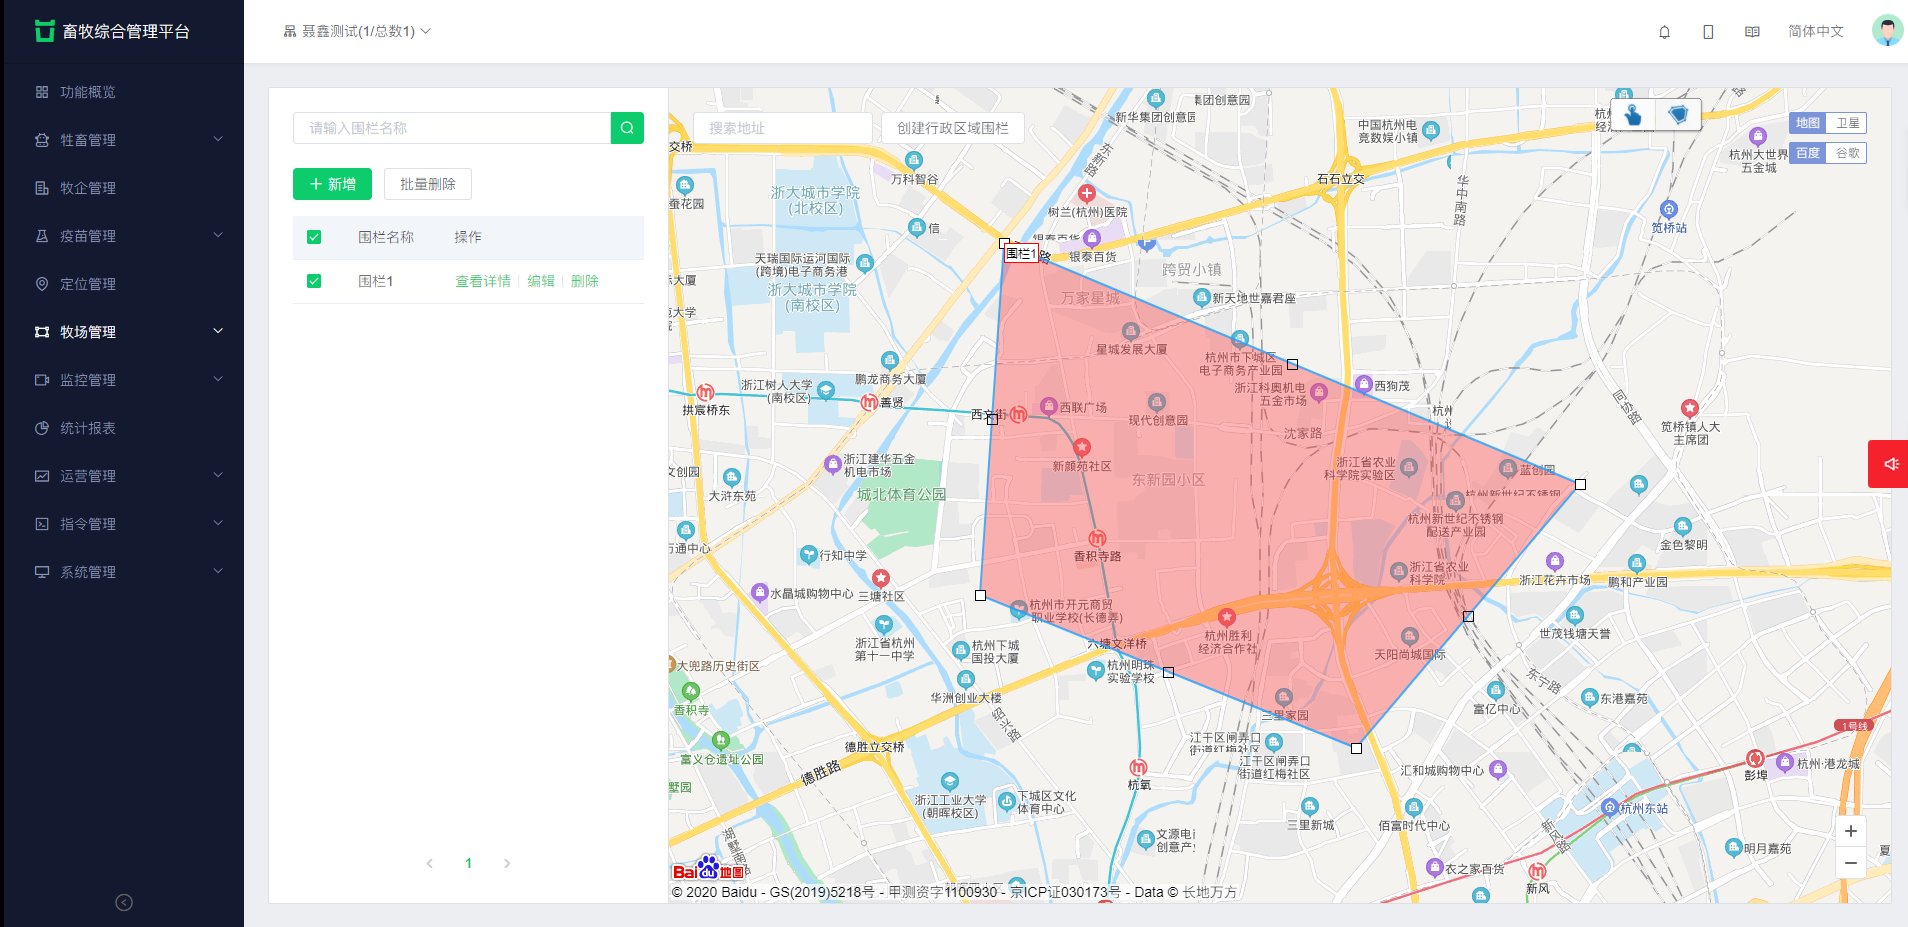Select 百度 map provider
1908x927 pixels.
coord(1808,153)
